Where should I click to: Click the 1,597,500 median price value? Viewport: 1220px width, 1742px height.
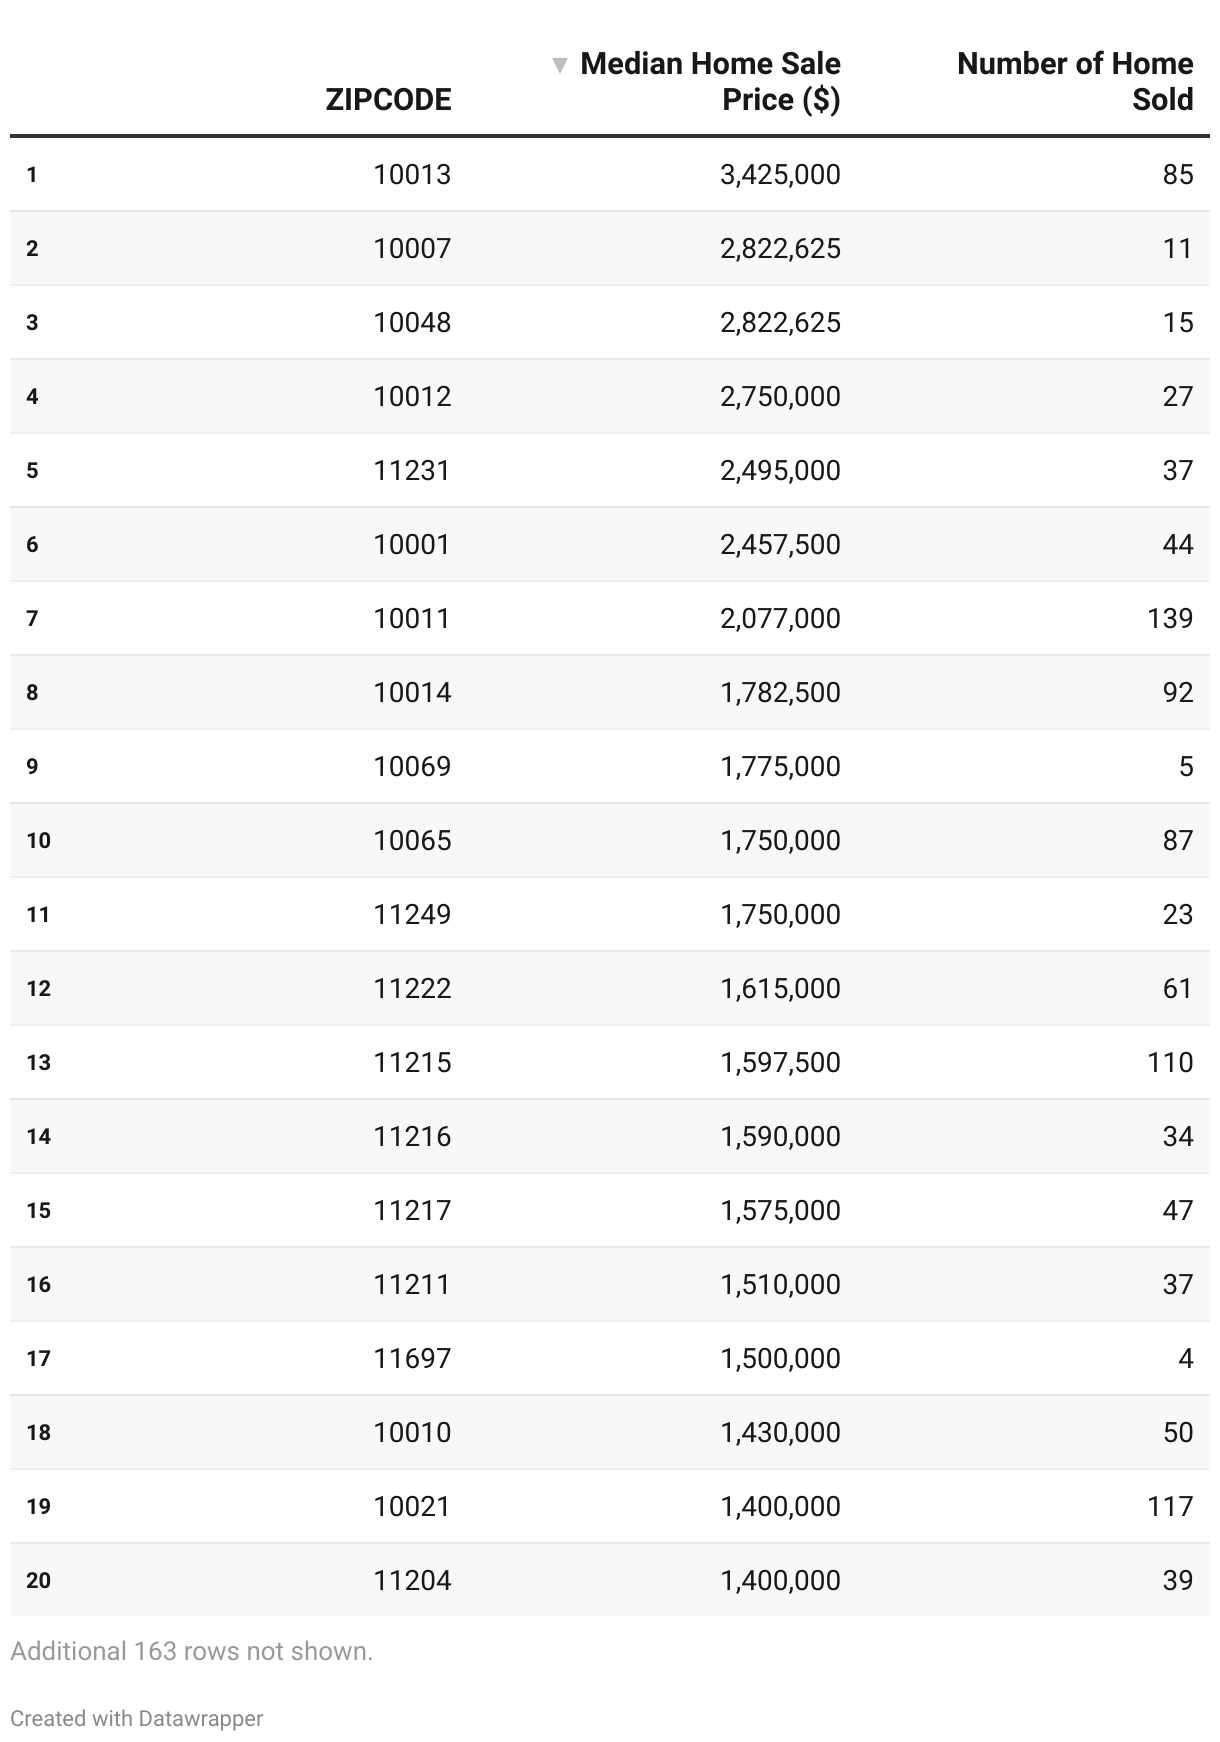[780, 1063]
